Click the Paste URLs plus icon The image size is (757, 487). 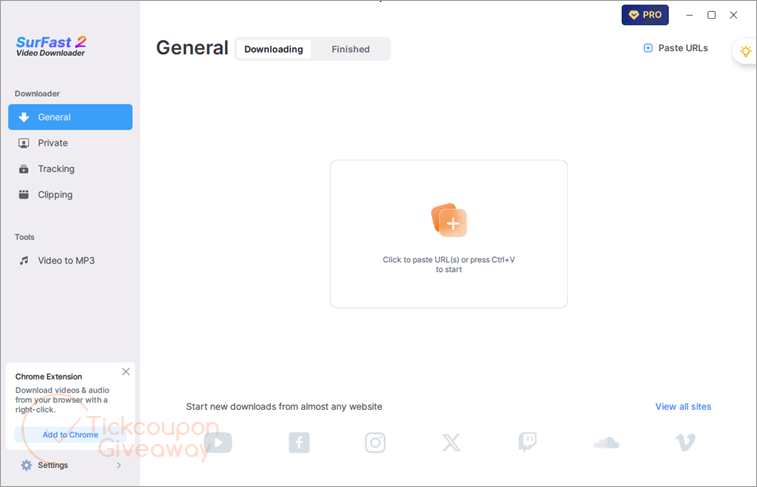[x=648, y=48]
